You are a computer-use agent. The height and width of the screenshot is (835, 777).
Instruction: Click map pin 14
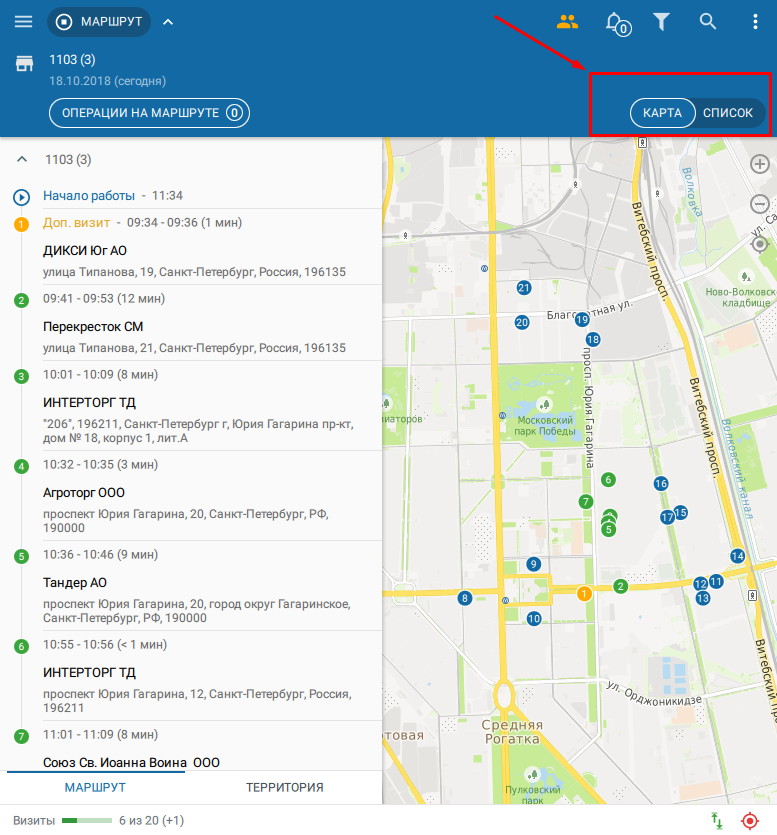click(738, 556)
